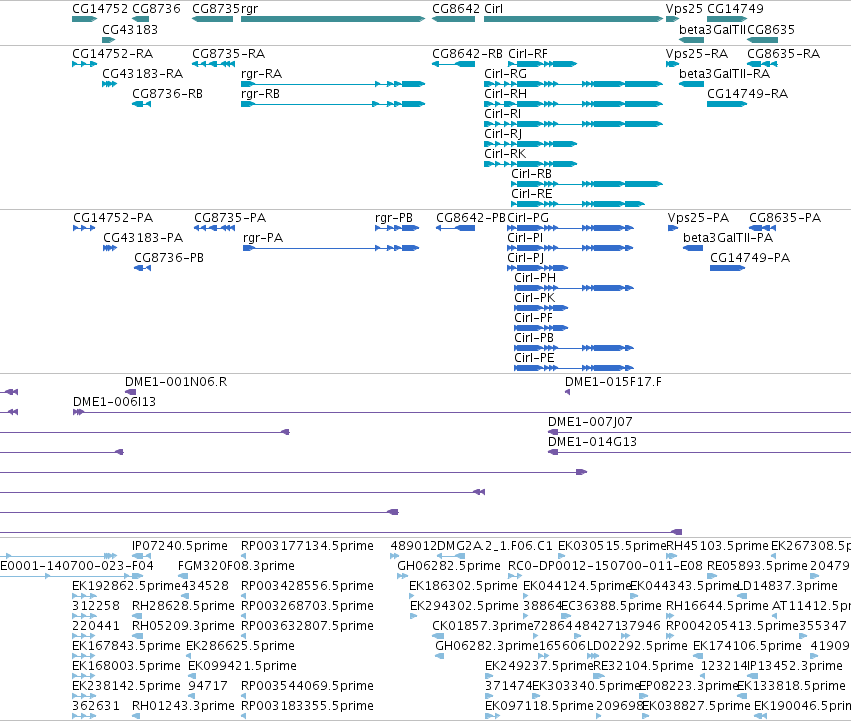The image size is (851, 721).
Task: Click the DME1-001N06.R clone label
Action: [176, 382]
